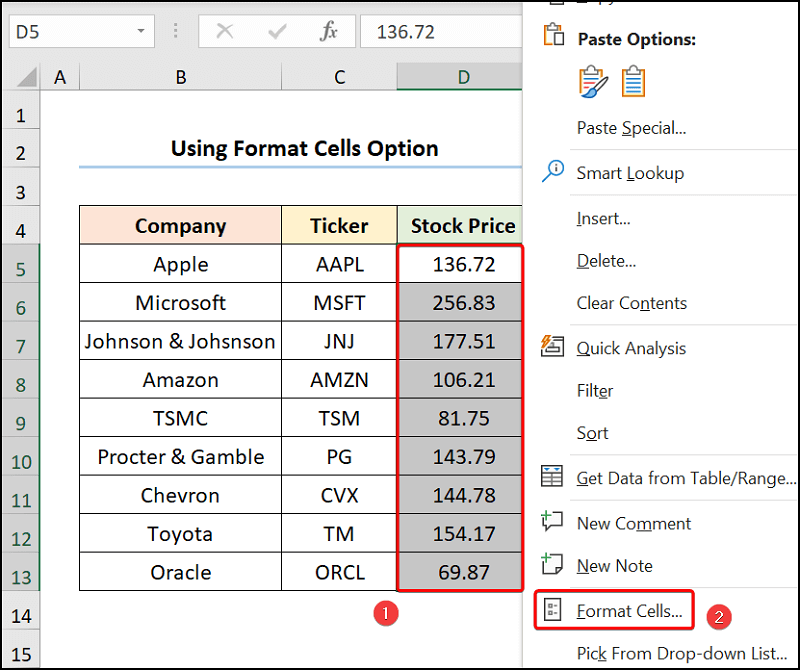
Task: Choose Paste Special from context menu
Action: [x=631, y=128]
